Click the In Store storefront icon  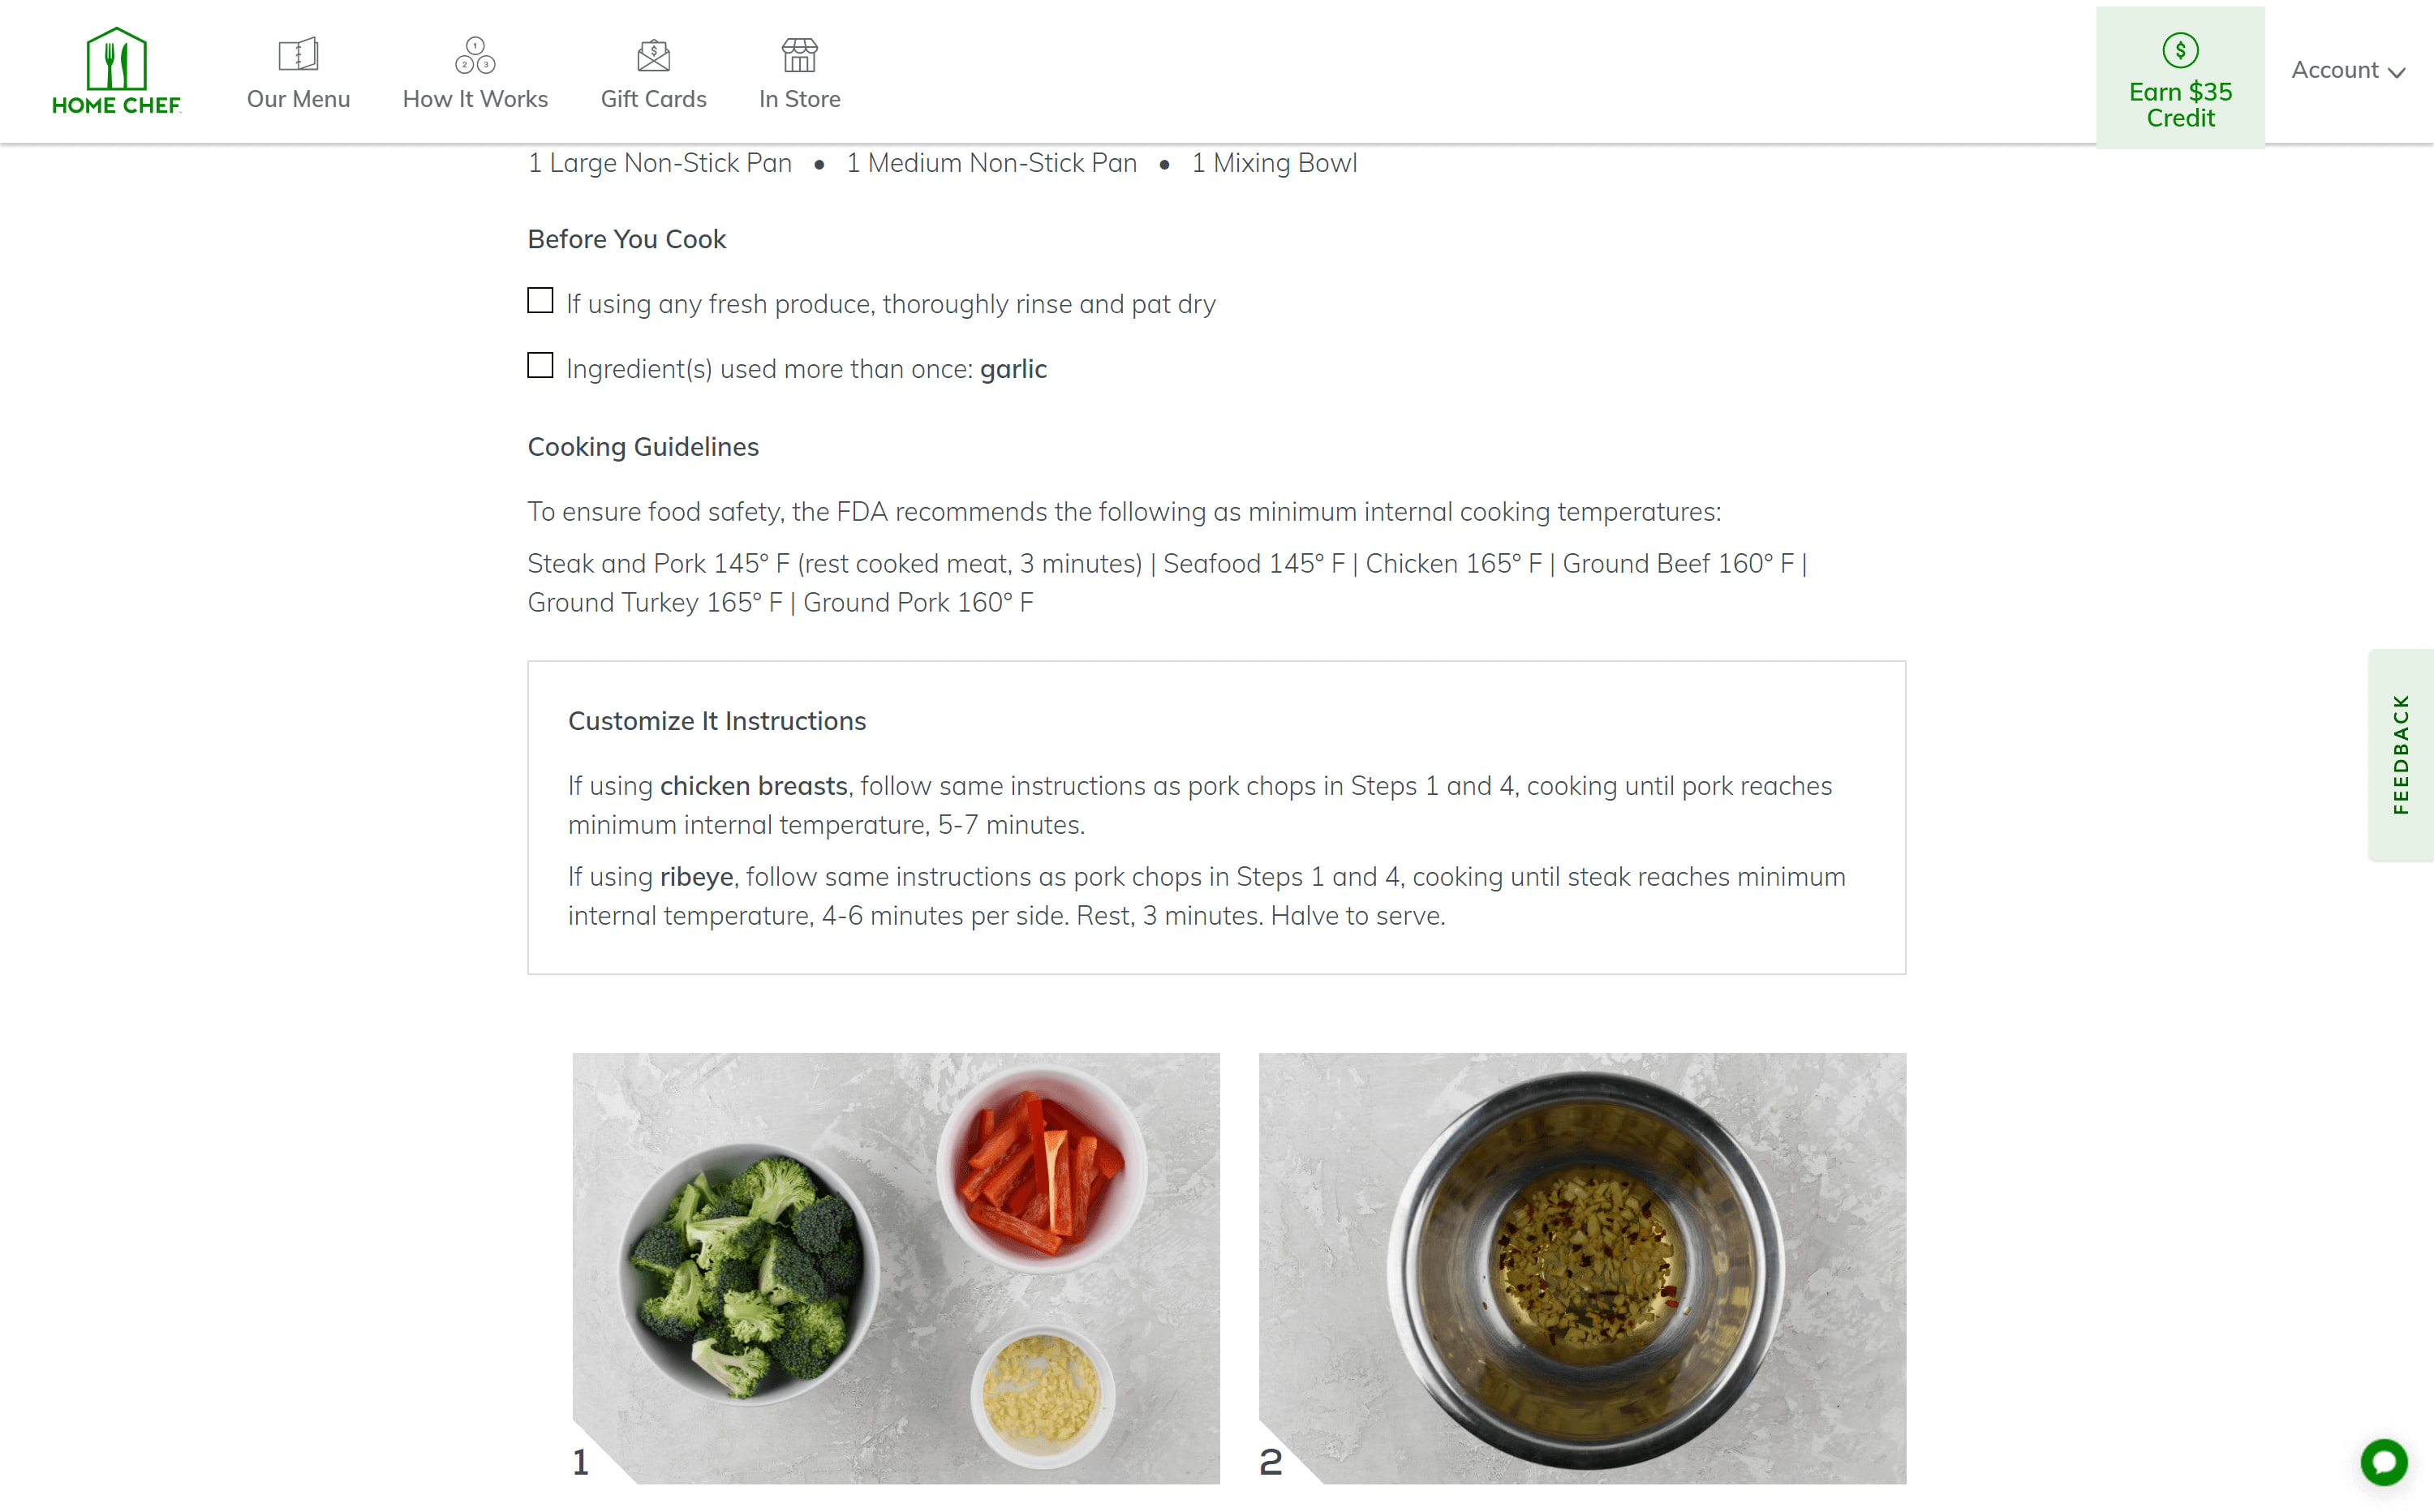tap(799, 55)
